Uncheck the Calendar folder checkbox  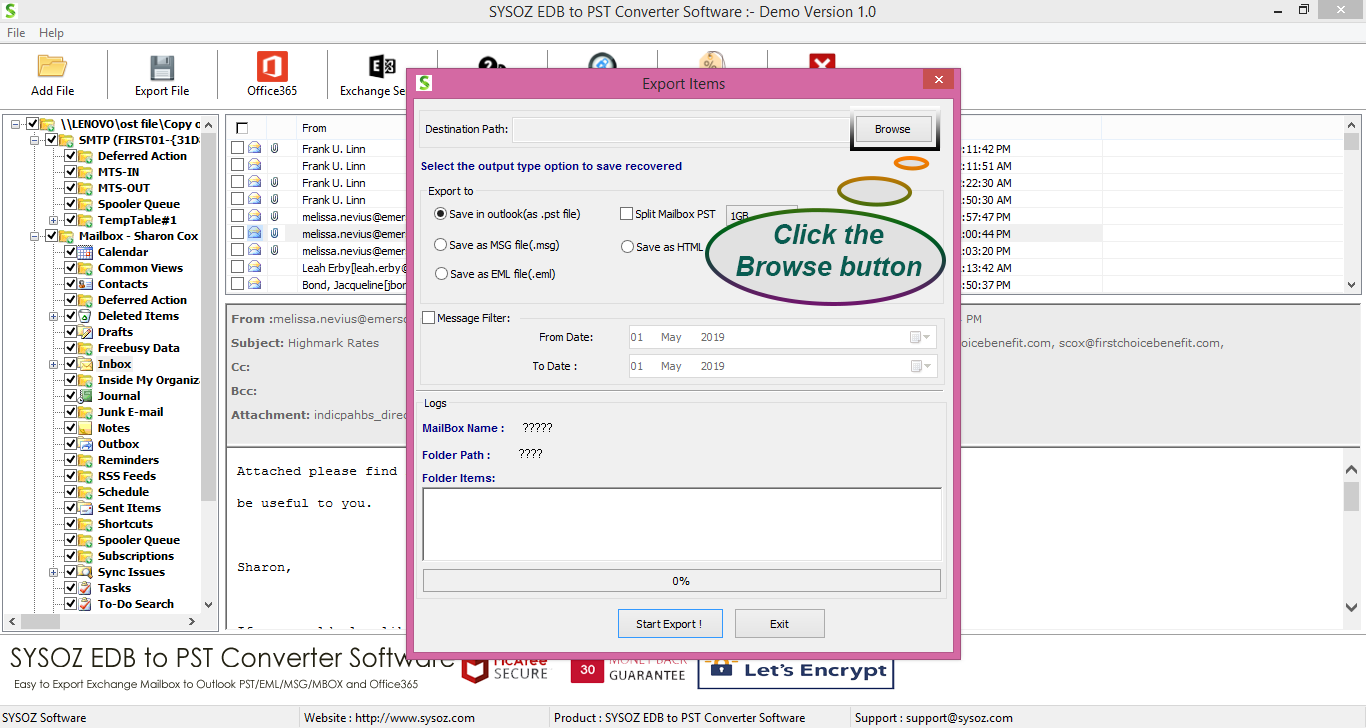tap(71, 252)
